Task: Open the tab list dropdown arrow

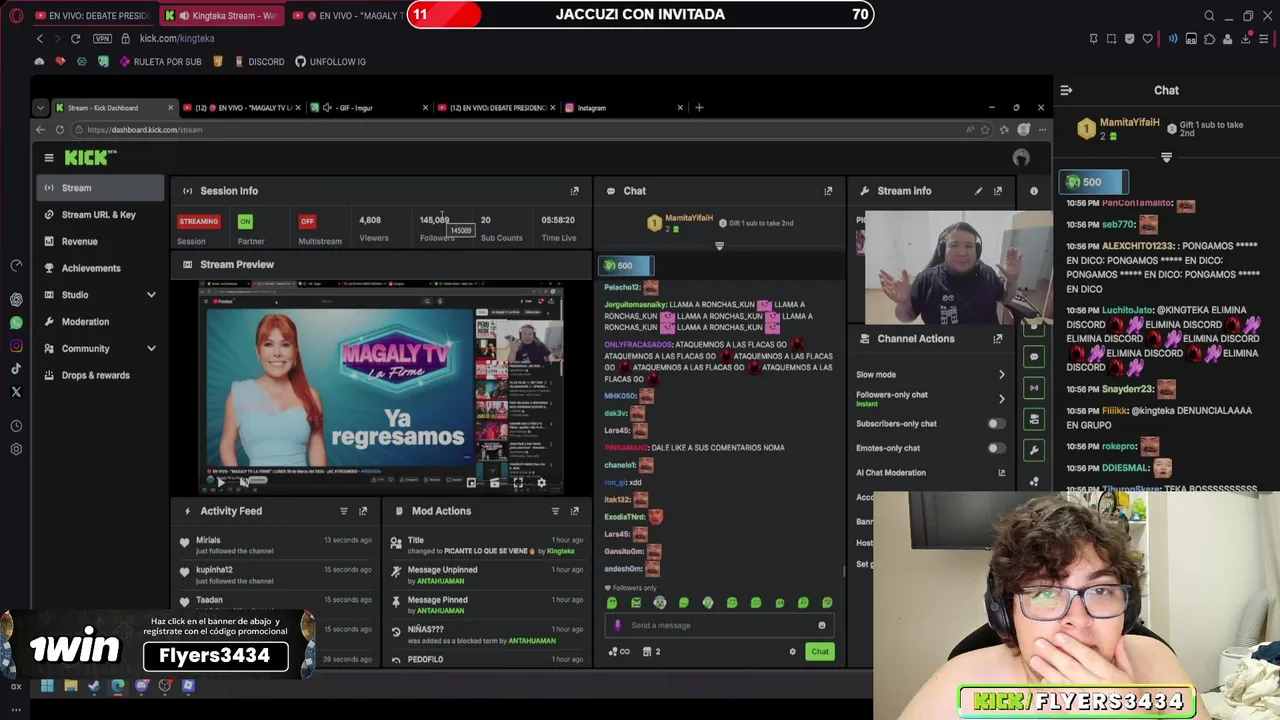Action: coord(40,108)
